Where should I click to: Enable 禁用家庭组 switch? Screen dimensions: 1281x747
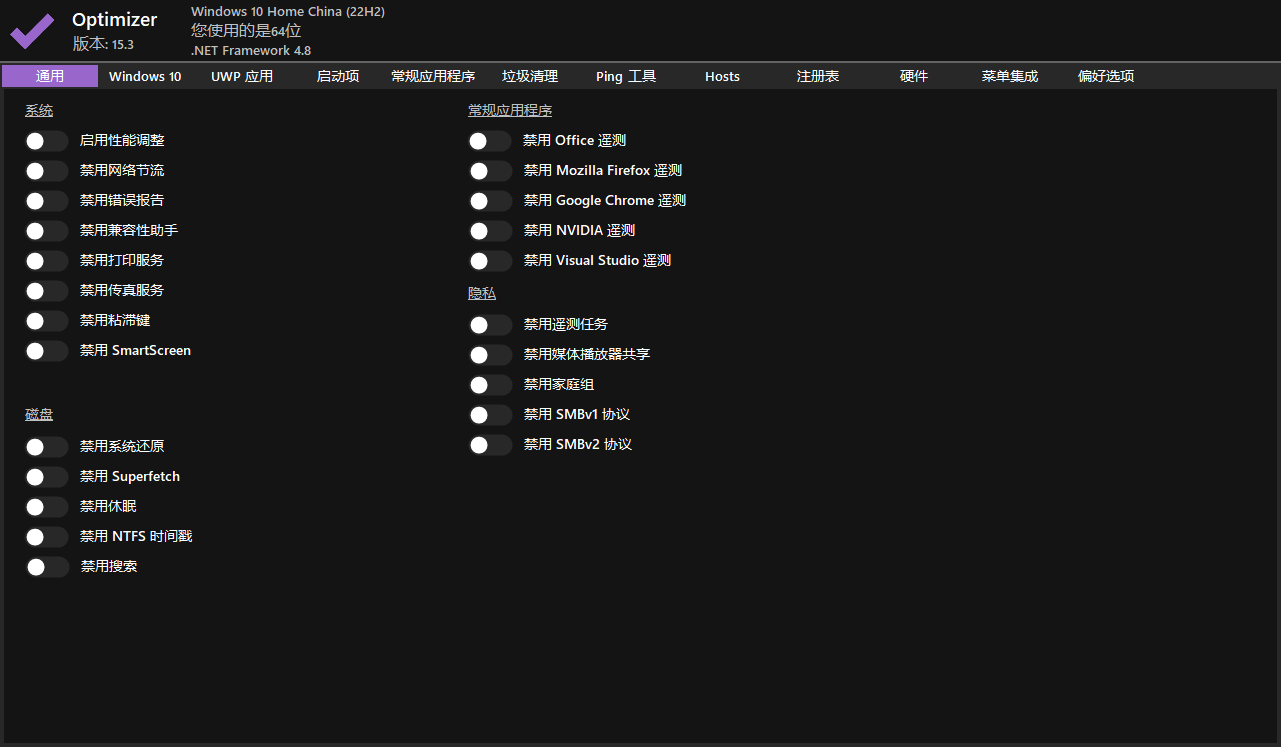490,385
